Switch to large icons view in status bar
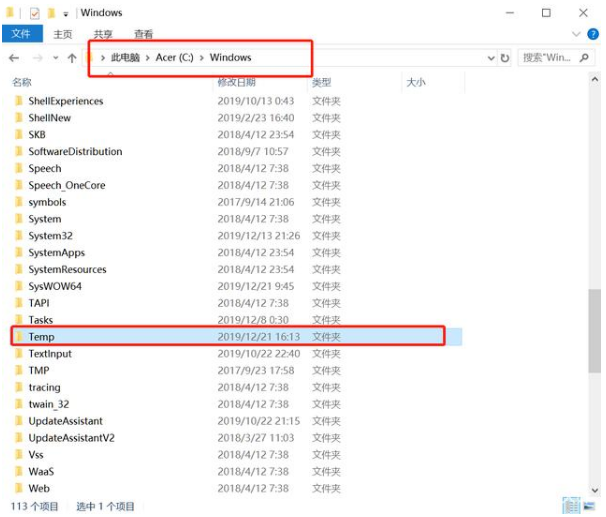The height and width of the screenshot is (517, 606). pos(588,506)
